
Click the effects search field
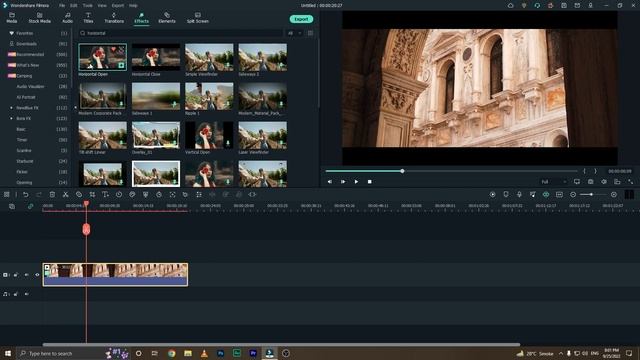click(180, 33)
